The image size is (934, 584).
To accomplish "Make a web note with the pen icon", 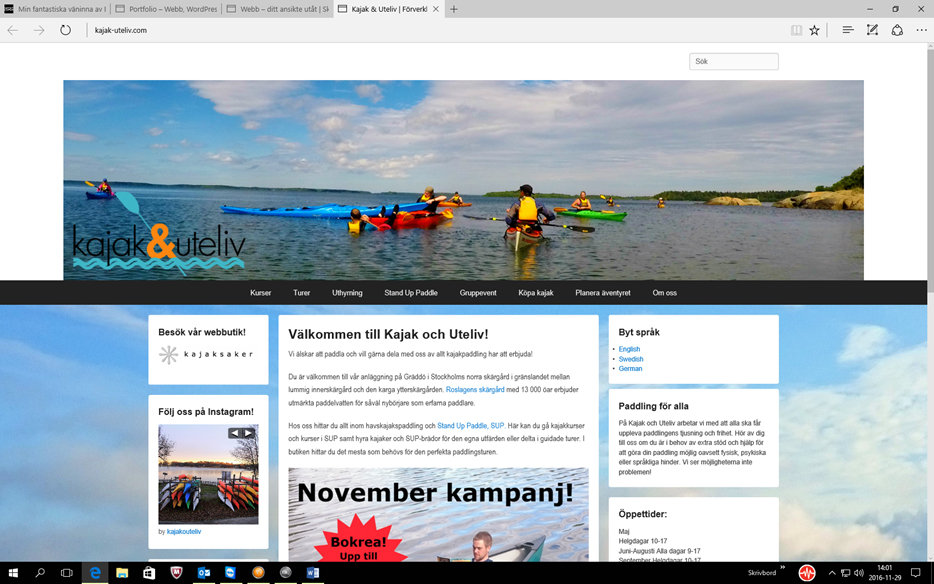I will (x=872, y=30).
